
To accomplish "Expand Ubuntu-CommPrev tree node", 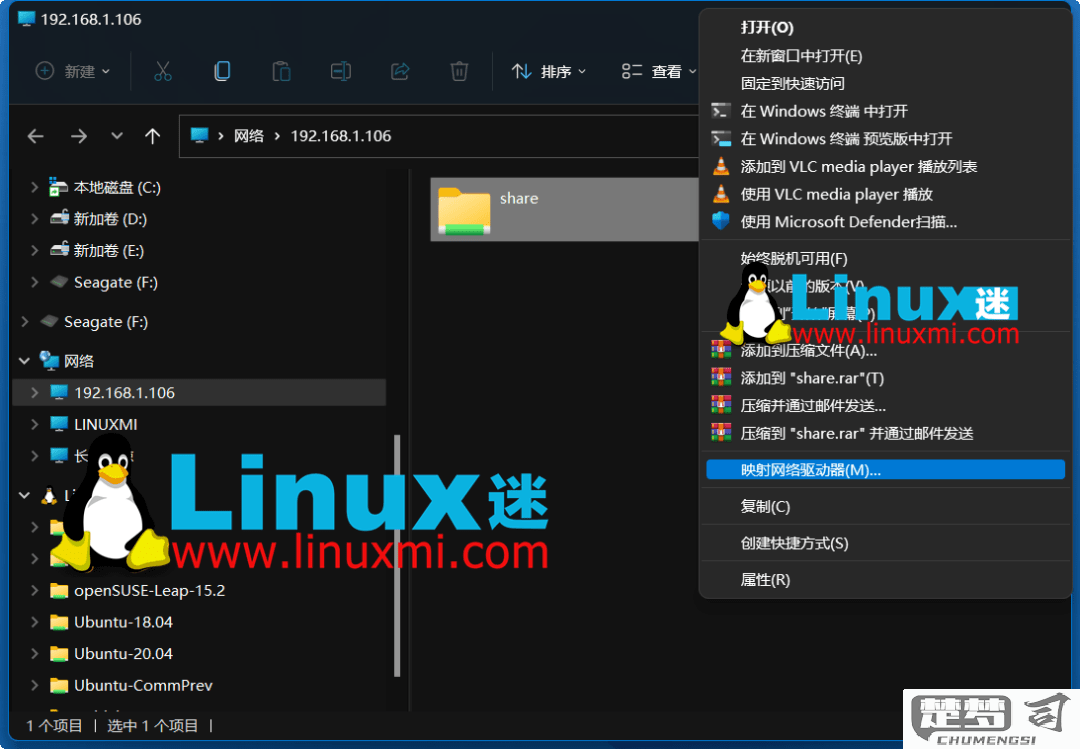I will click(x=34, y=685).
